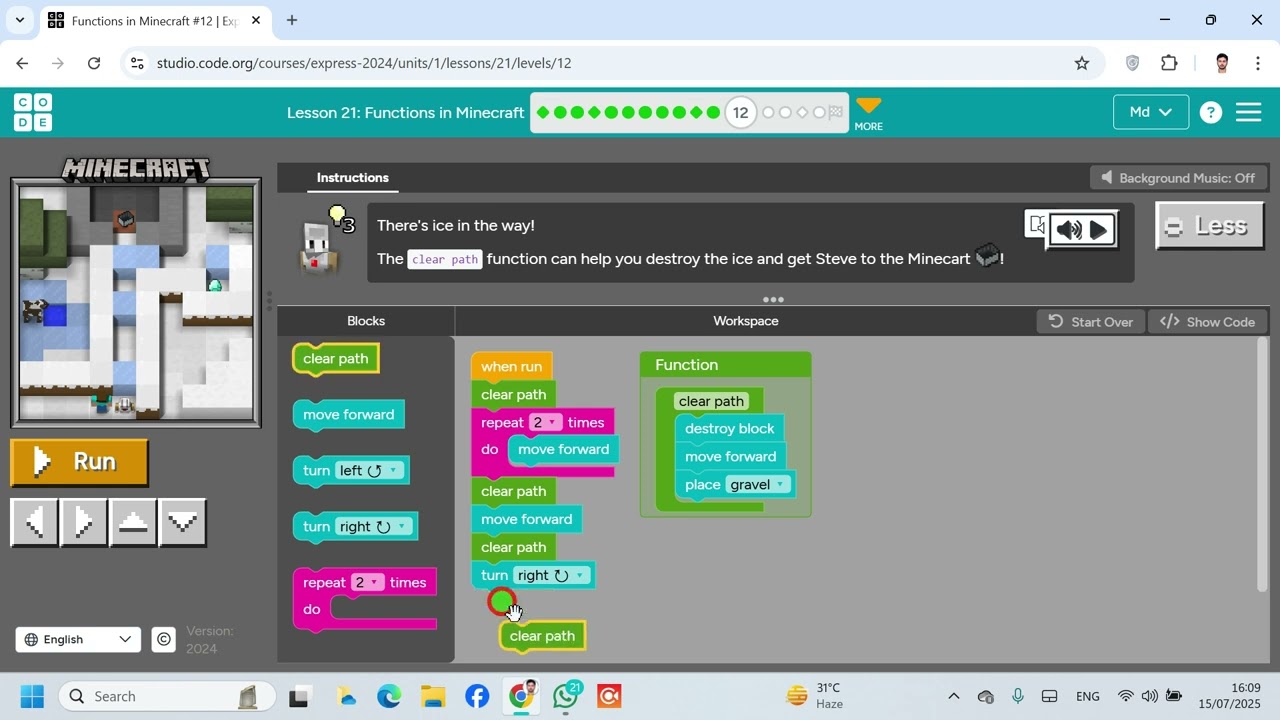The height and width of the screenshot is (720, 1280).
Task: Click the Blocks panel header
Action: pyautogui.click(x=366, y=321)
